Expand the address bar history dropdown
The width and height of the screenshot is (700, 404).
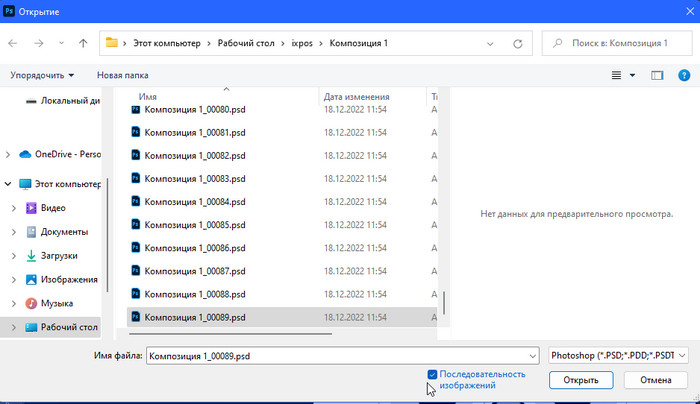(x=490, y=44)
